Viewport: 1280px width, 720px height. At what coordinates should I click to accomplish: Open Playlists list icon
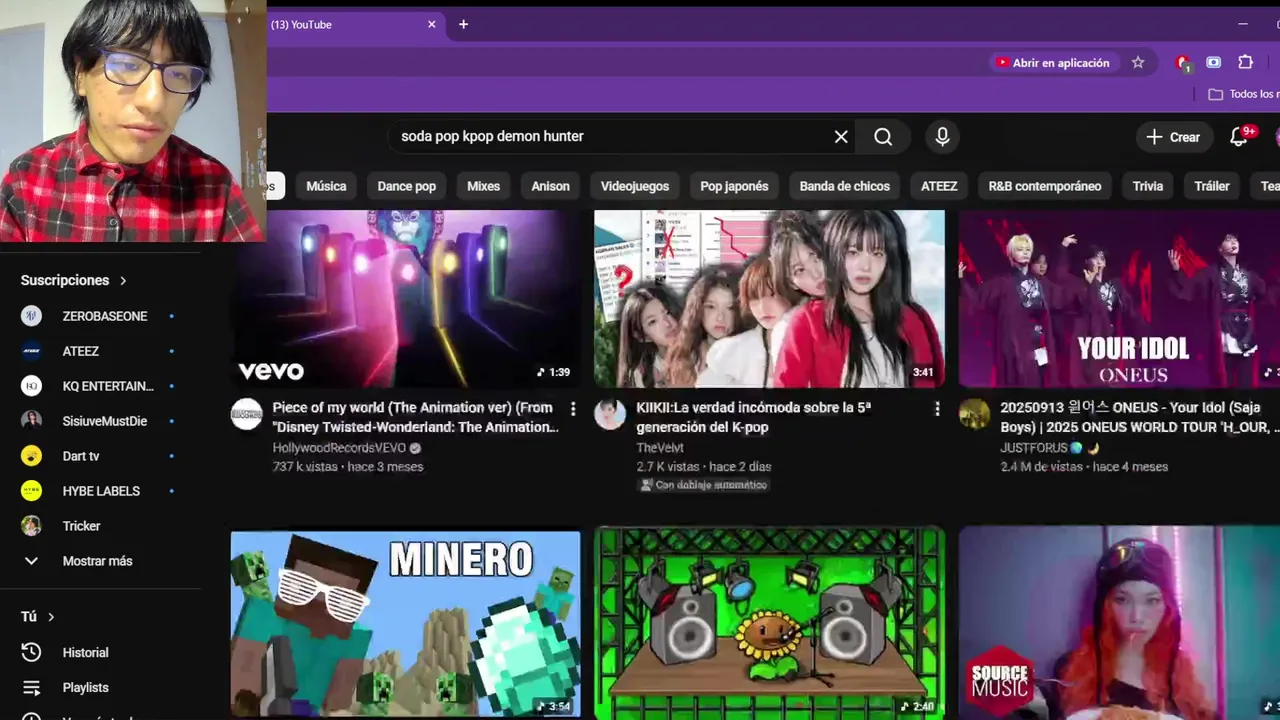pos(32,687)
